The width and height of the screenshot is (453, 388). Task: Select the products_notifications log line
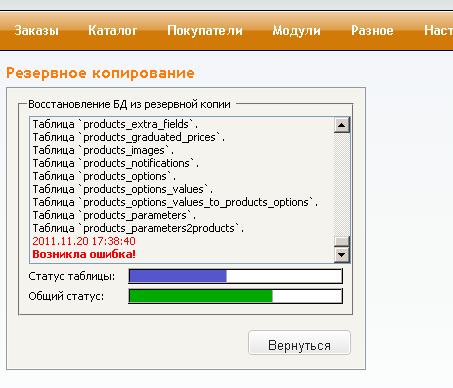click(x=116, y=163)
